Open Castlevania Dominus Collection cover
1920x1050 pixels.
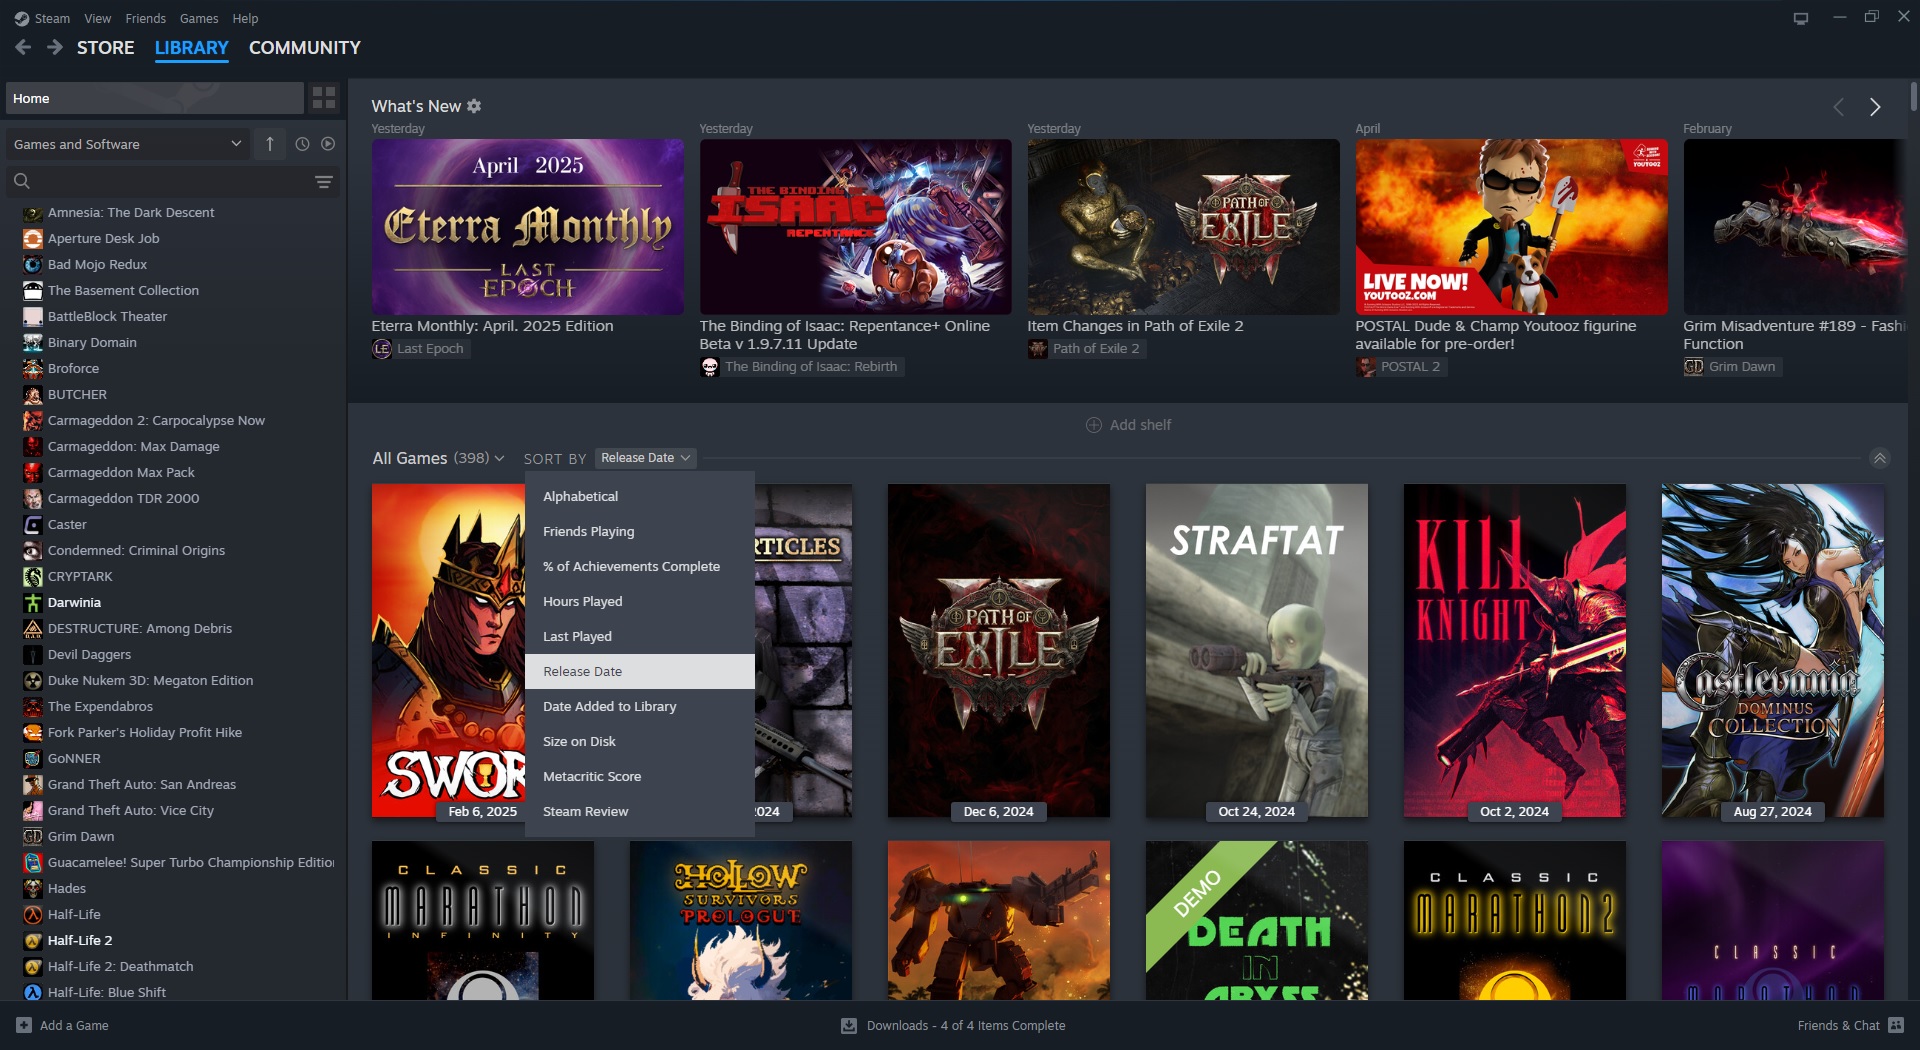pos(1772,650)
